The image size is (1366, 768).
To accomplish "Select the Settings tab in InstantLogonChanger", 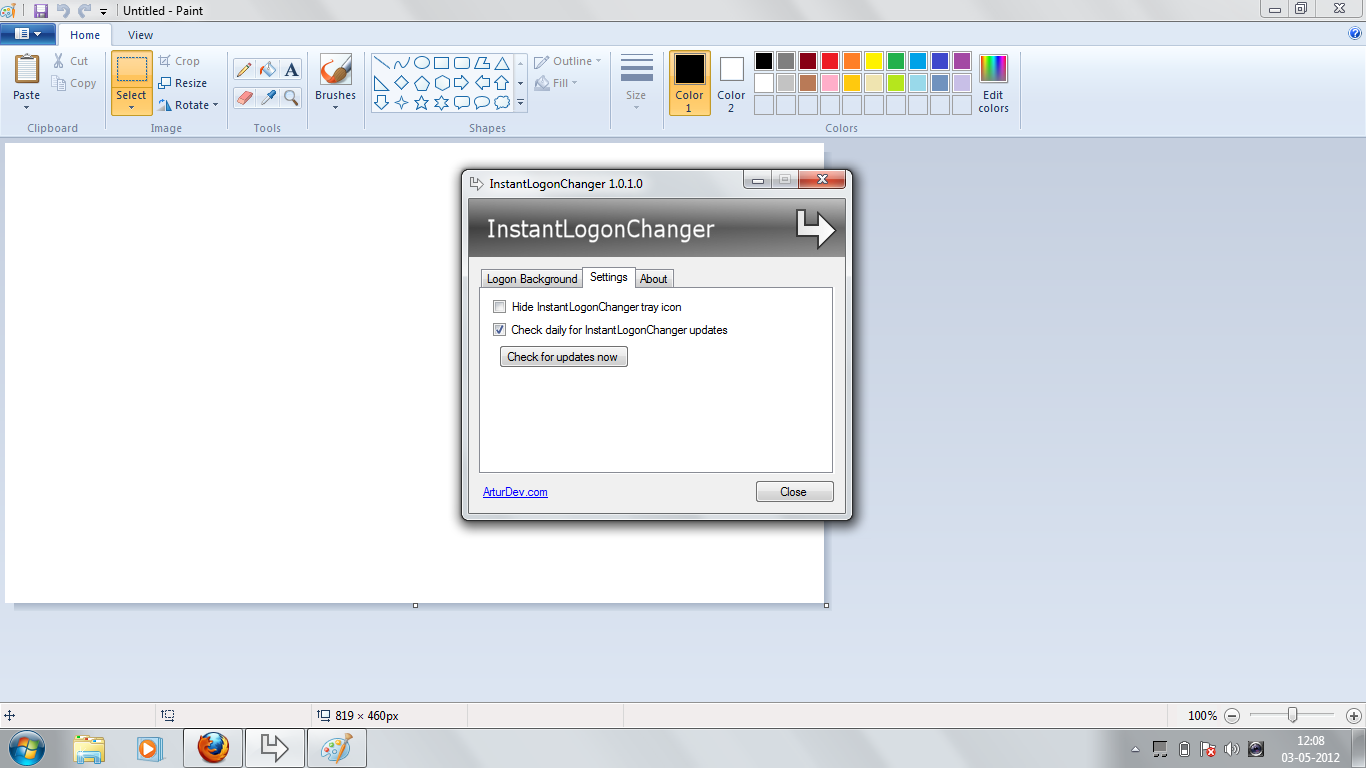I will click(x=609, y=277).
